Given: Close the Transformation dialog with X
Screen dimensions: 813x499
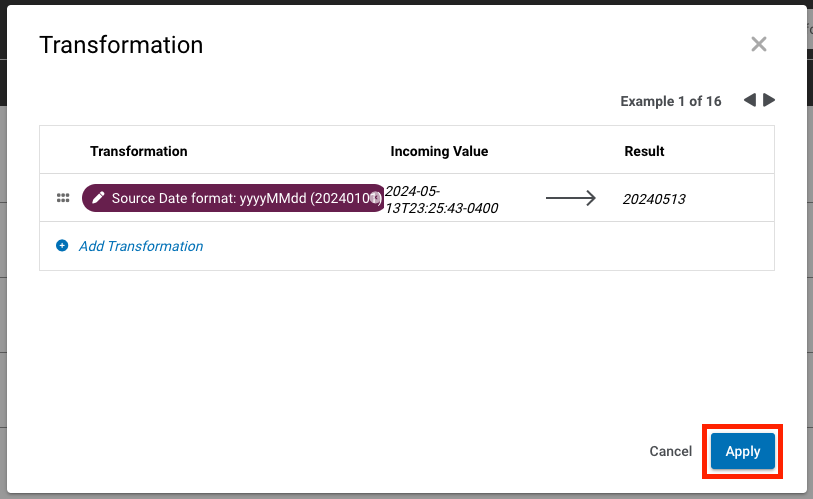Looking at the screenshot, I should tap(759, 44).
